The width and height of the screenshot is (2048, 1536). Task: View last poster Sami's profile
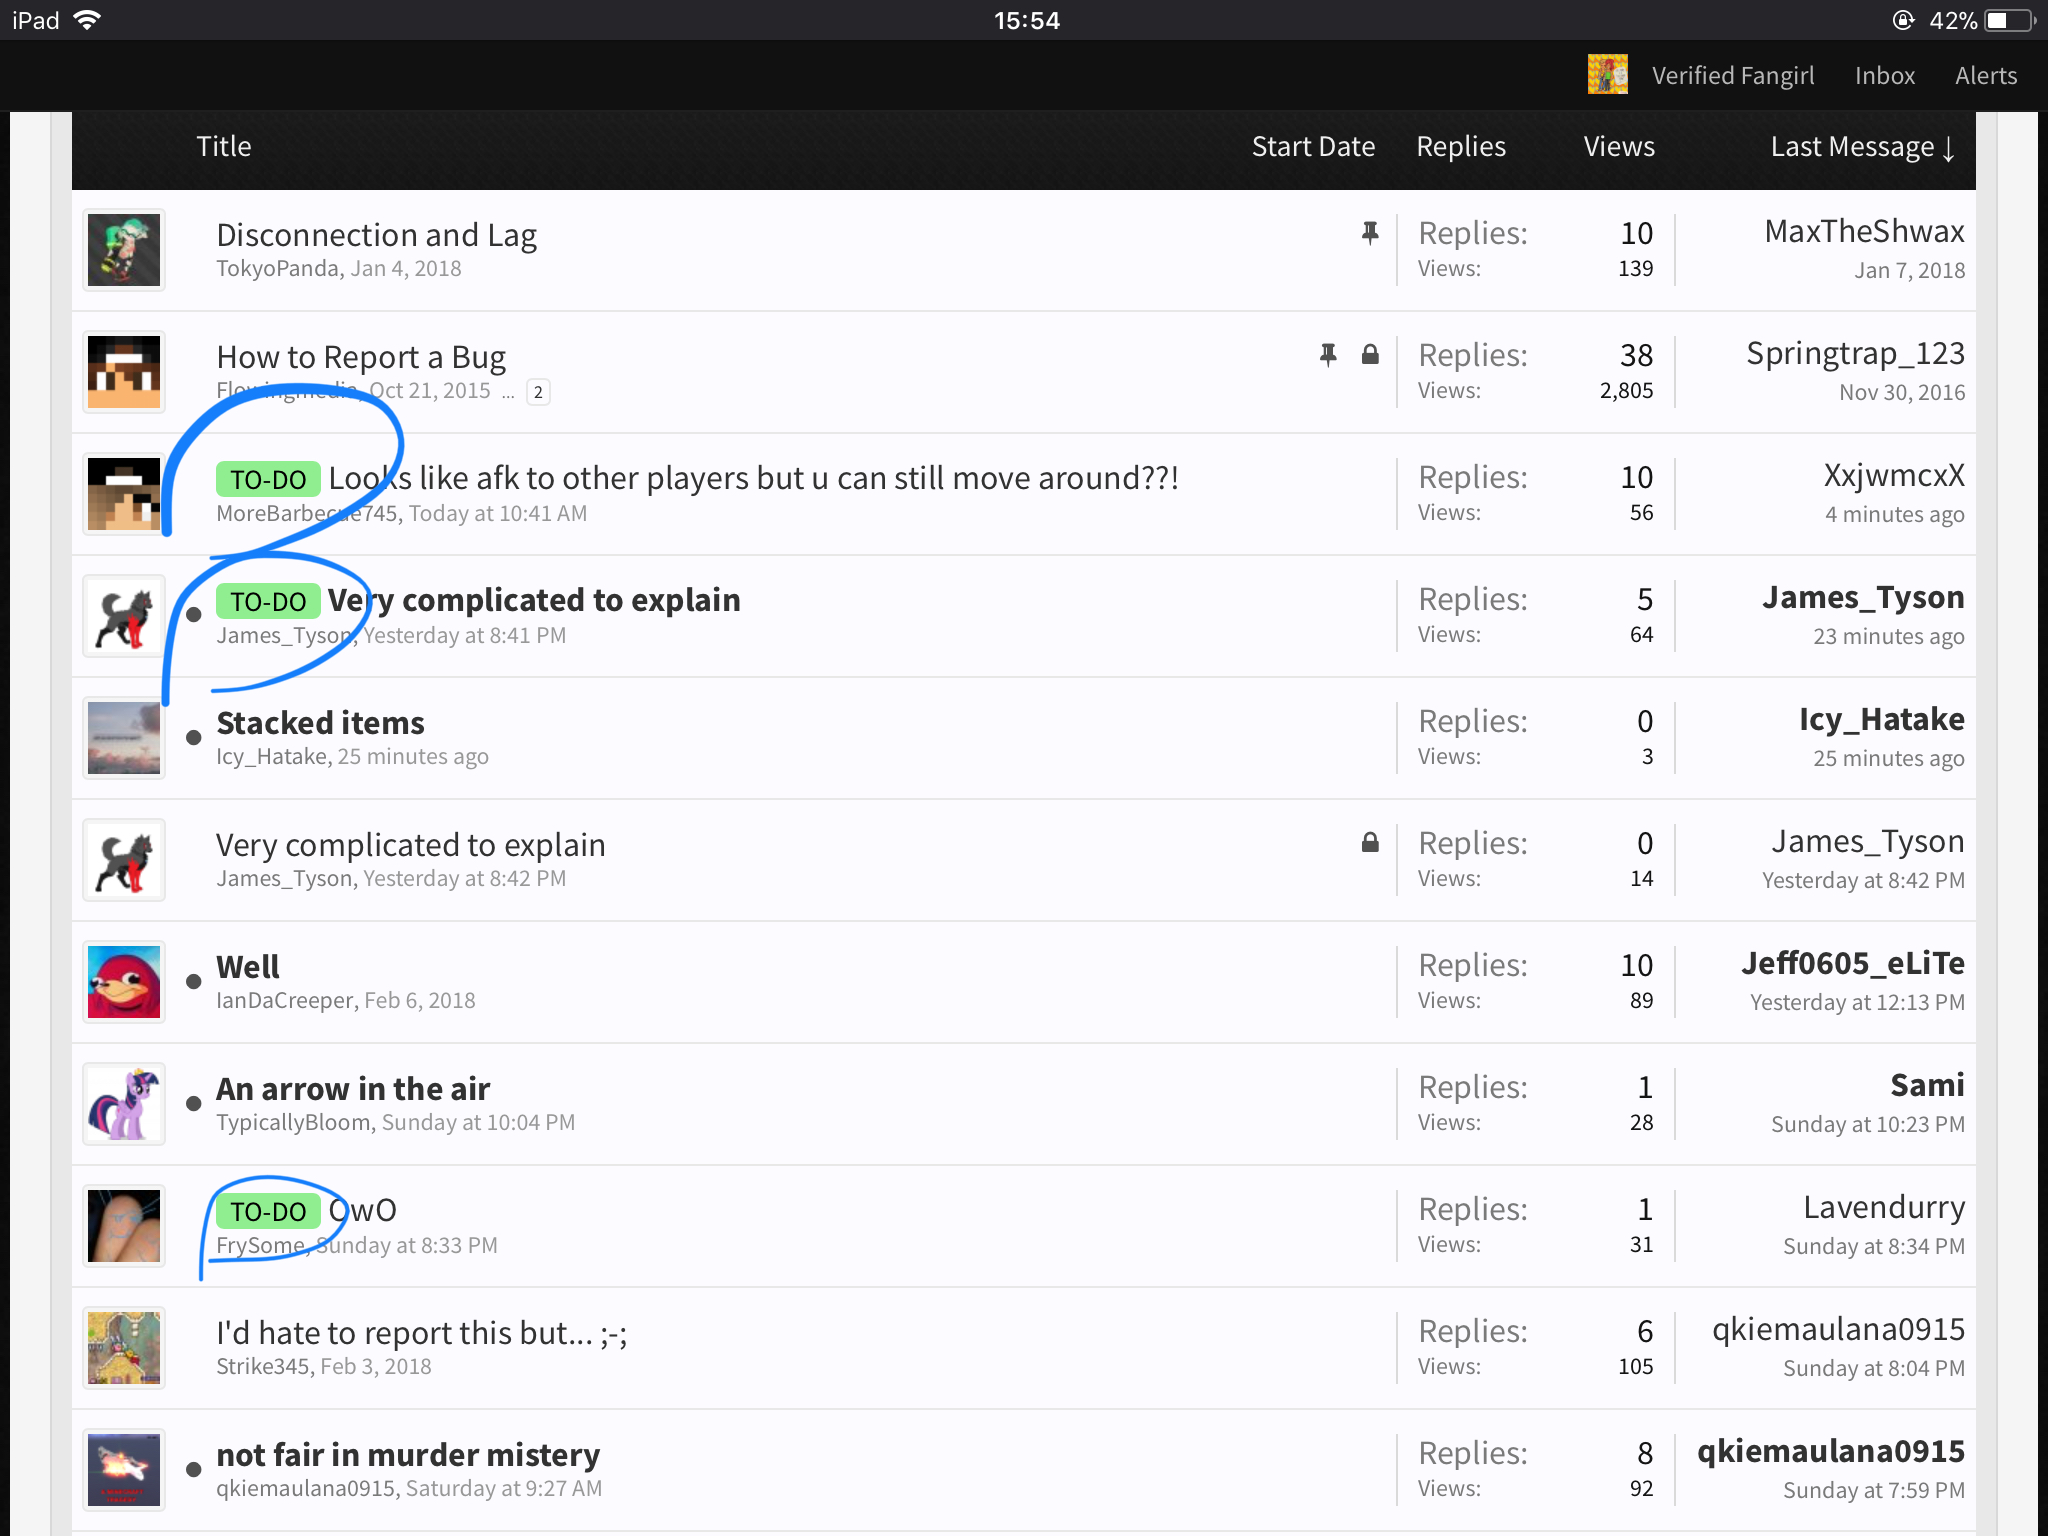pyautogui.click(x=1927, y=1085)
